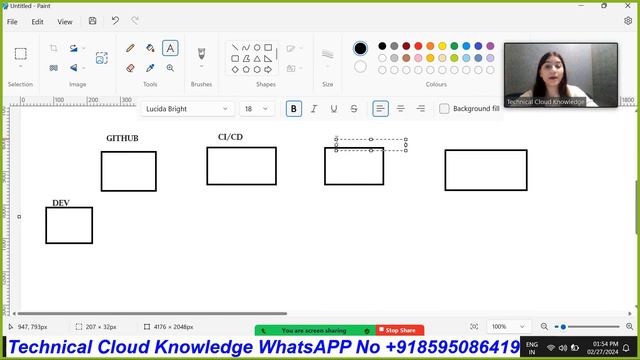This screenshot has width=640, height=360.
Task: Choose the red colour swatch
Action: pos(418,46)
